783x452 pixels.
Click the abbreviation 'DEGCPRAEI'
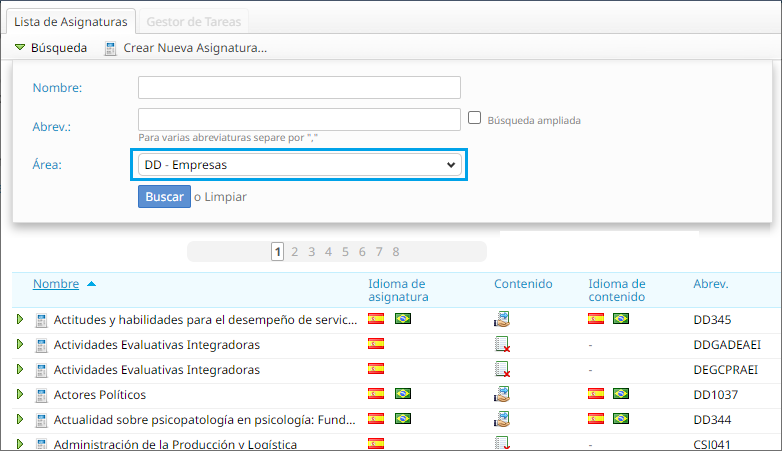726,370
